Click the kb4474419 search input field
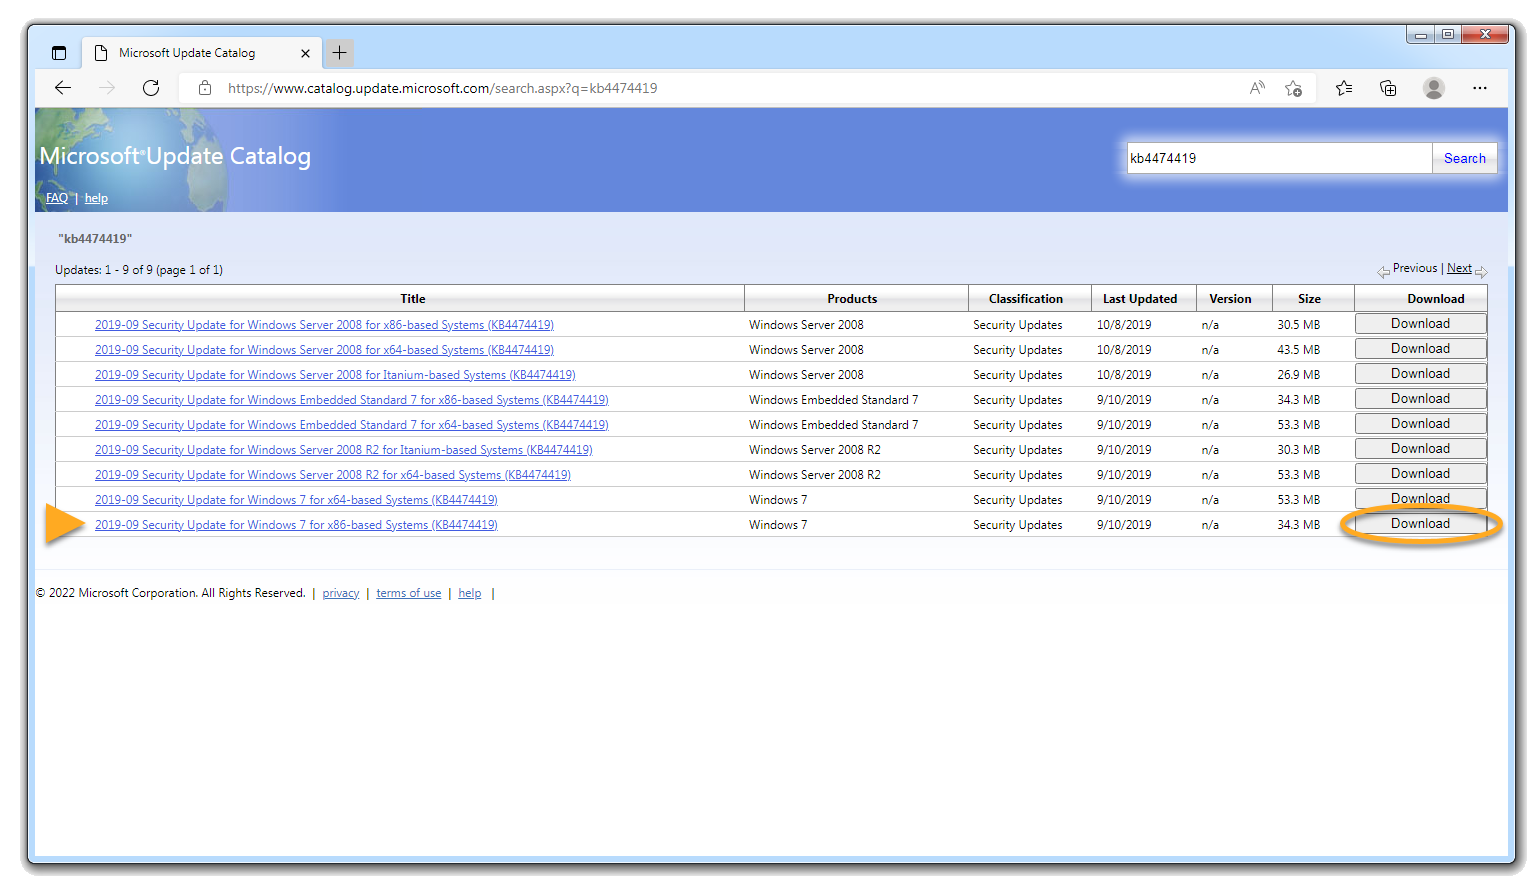 [x=1278, y=158]
